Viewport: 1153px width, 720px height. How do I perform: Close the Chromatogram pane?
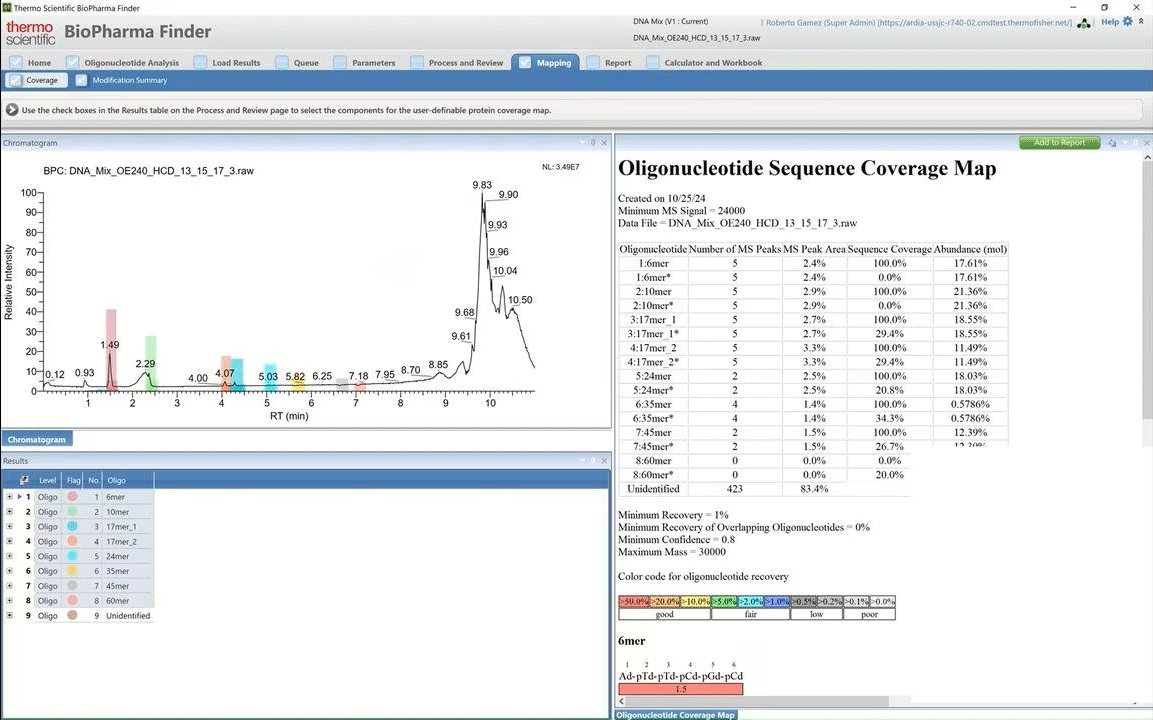click(x=604, y=143)
